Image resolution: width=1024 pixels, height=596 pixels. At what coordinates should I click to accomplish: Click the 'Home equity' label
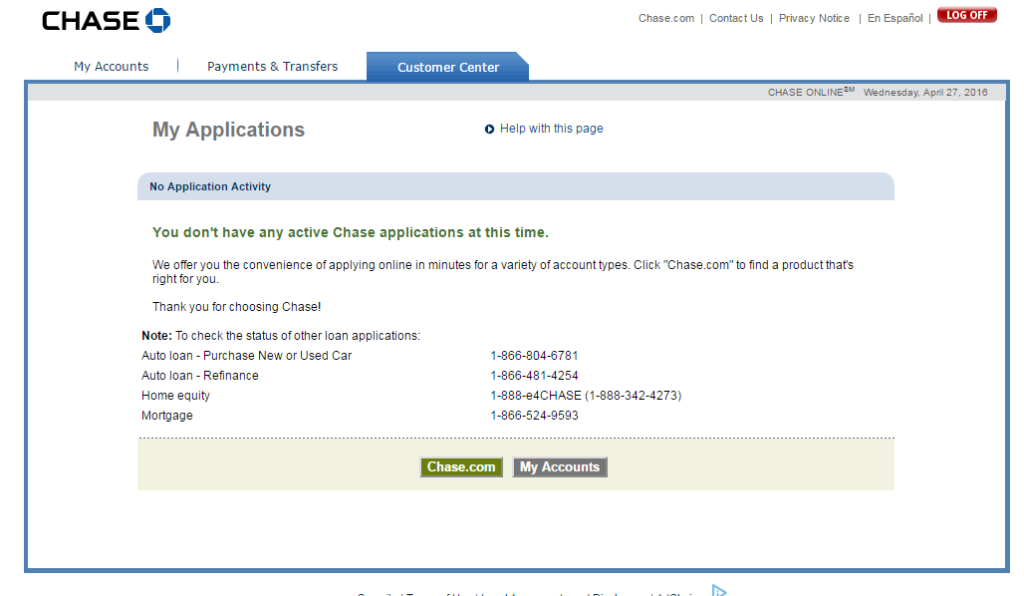coord(176,396)
